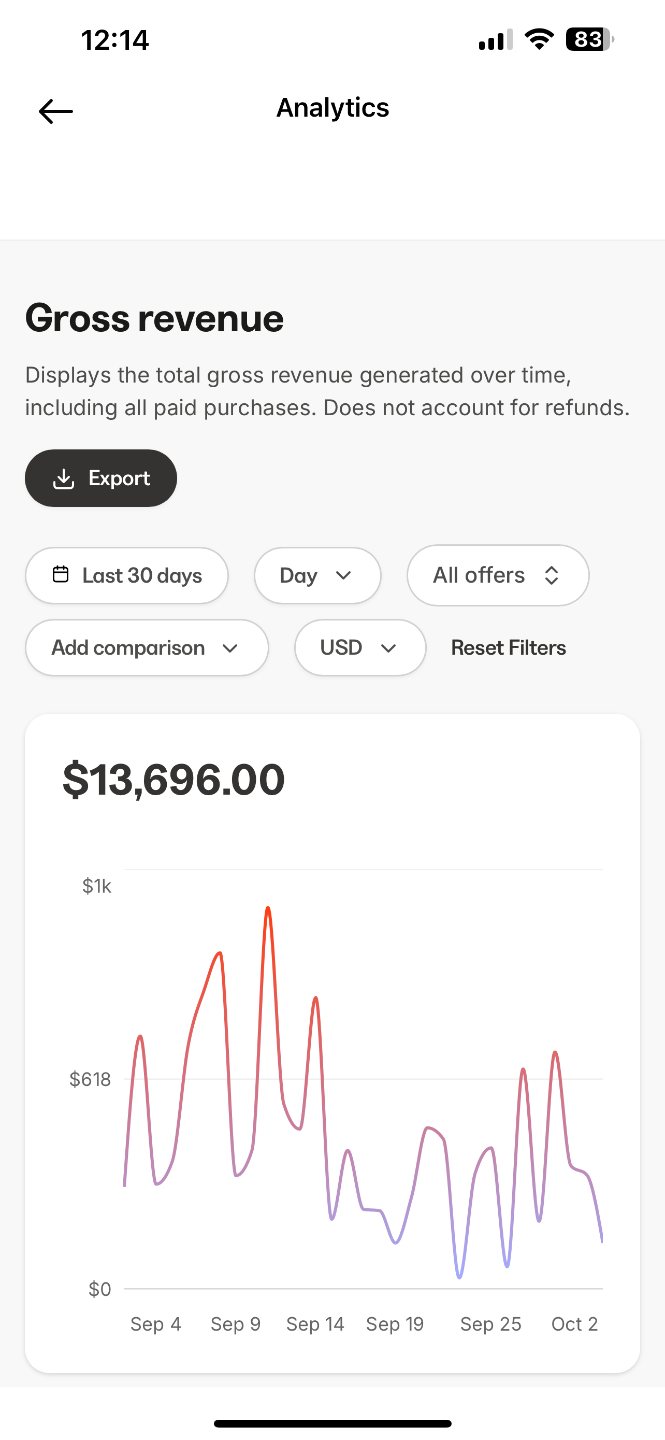The height and width of the screenshot is (1440, 665).
Task: Click the up-down sort arrows on All offers
Action: point(551,576)
